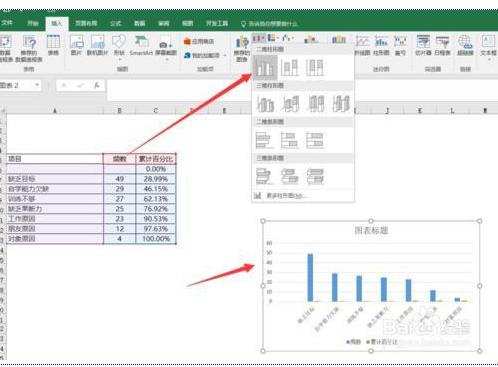Select the 2D clustered column chart icon
Screen dimensions: 498x367
pyautogui.click(x=265, y=68)
